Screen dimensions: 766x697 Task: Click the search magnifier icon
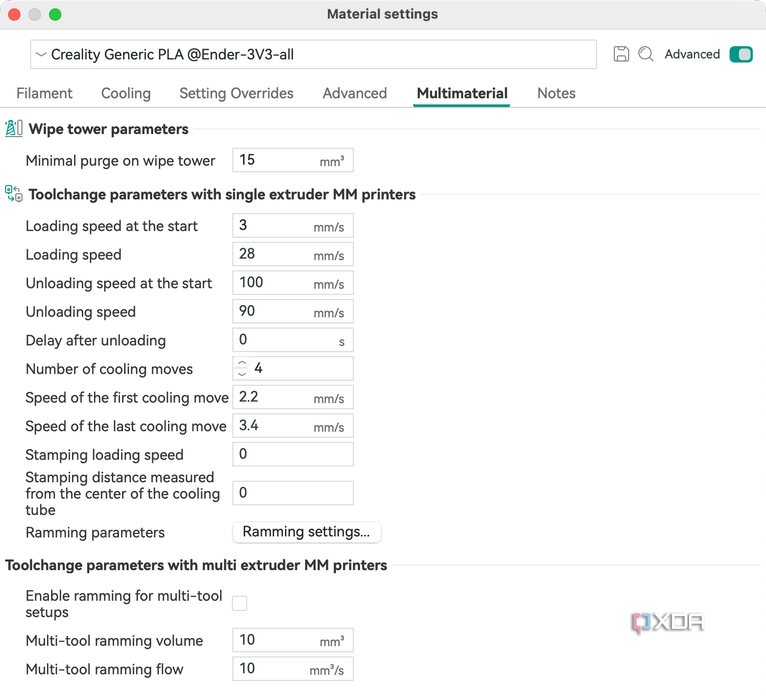tap(646, 54)
